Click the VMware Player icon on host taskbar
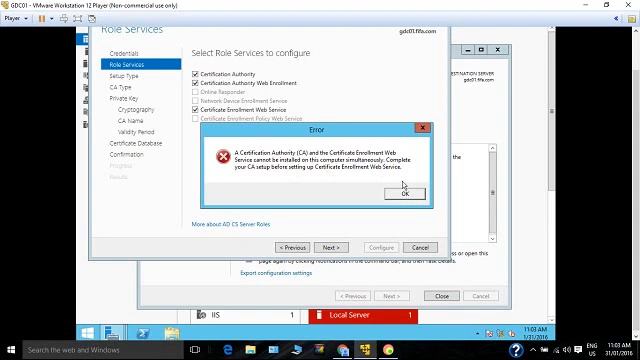 [365, 350]
